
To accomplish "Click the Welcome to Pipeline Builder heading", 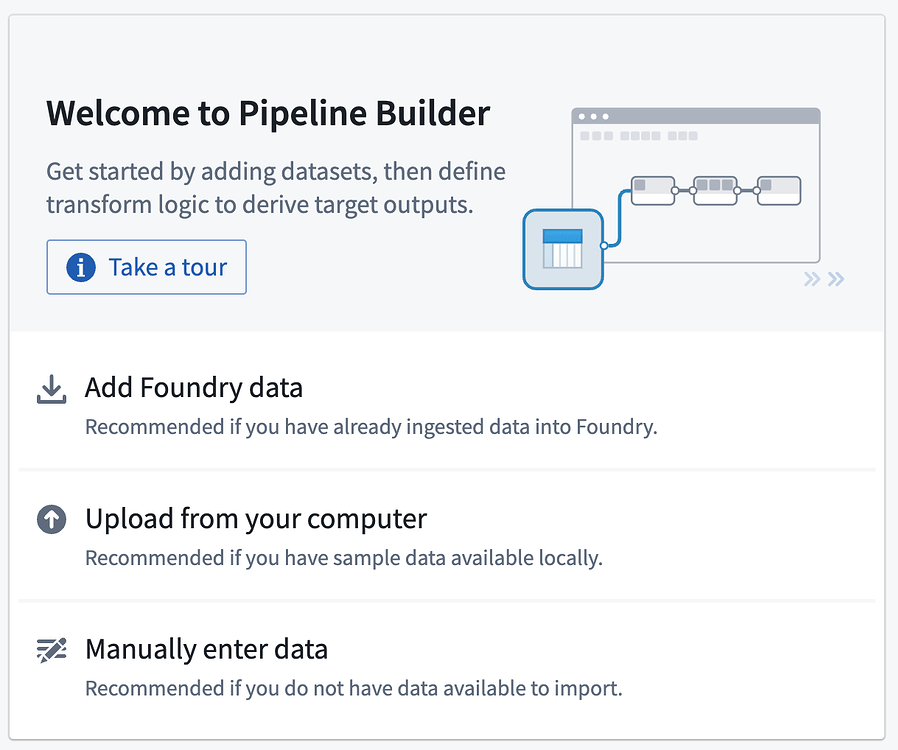I will (x=268, y=113).
